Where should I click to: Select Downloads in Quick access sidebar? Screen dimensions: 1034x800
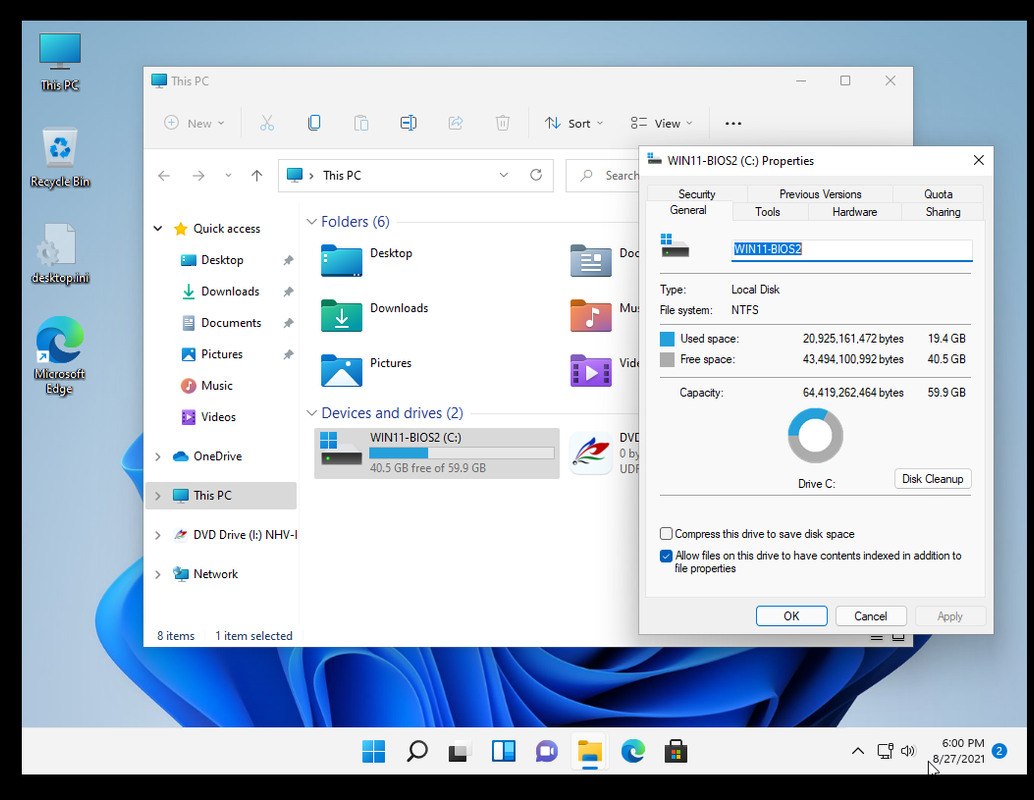pos(229,292)
